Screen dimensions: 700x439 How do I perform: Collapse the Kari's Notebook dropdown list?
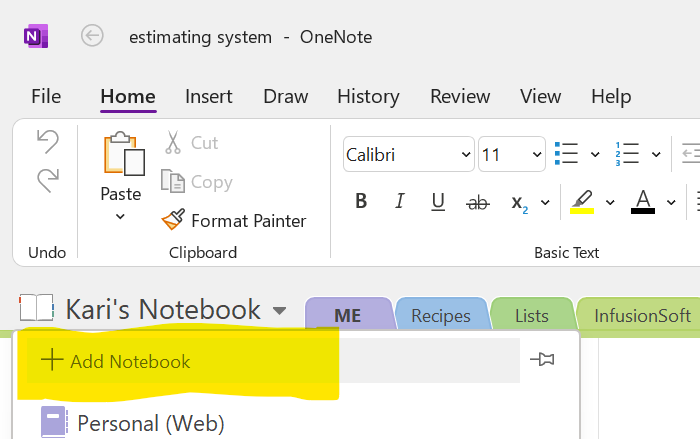pos(279,310)
